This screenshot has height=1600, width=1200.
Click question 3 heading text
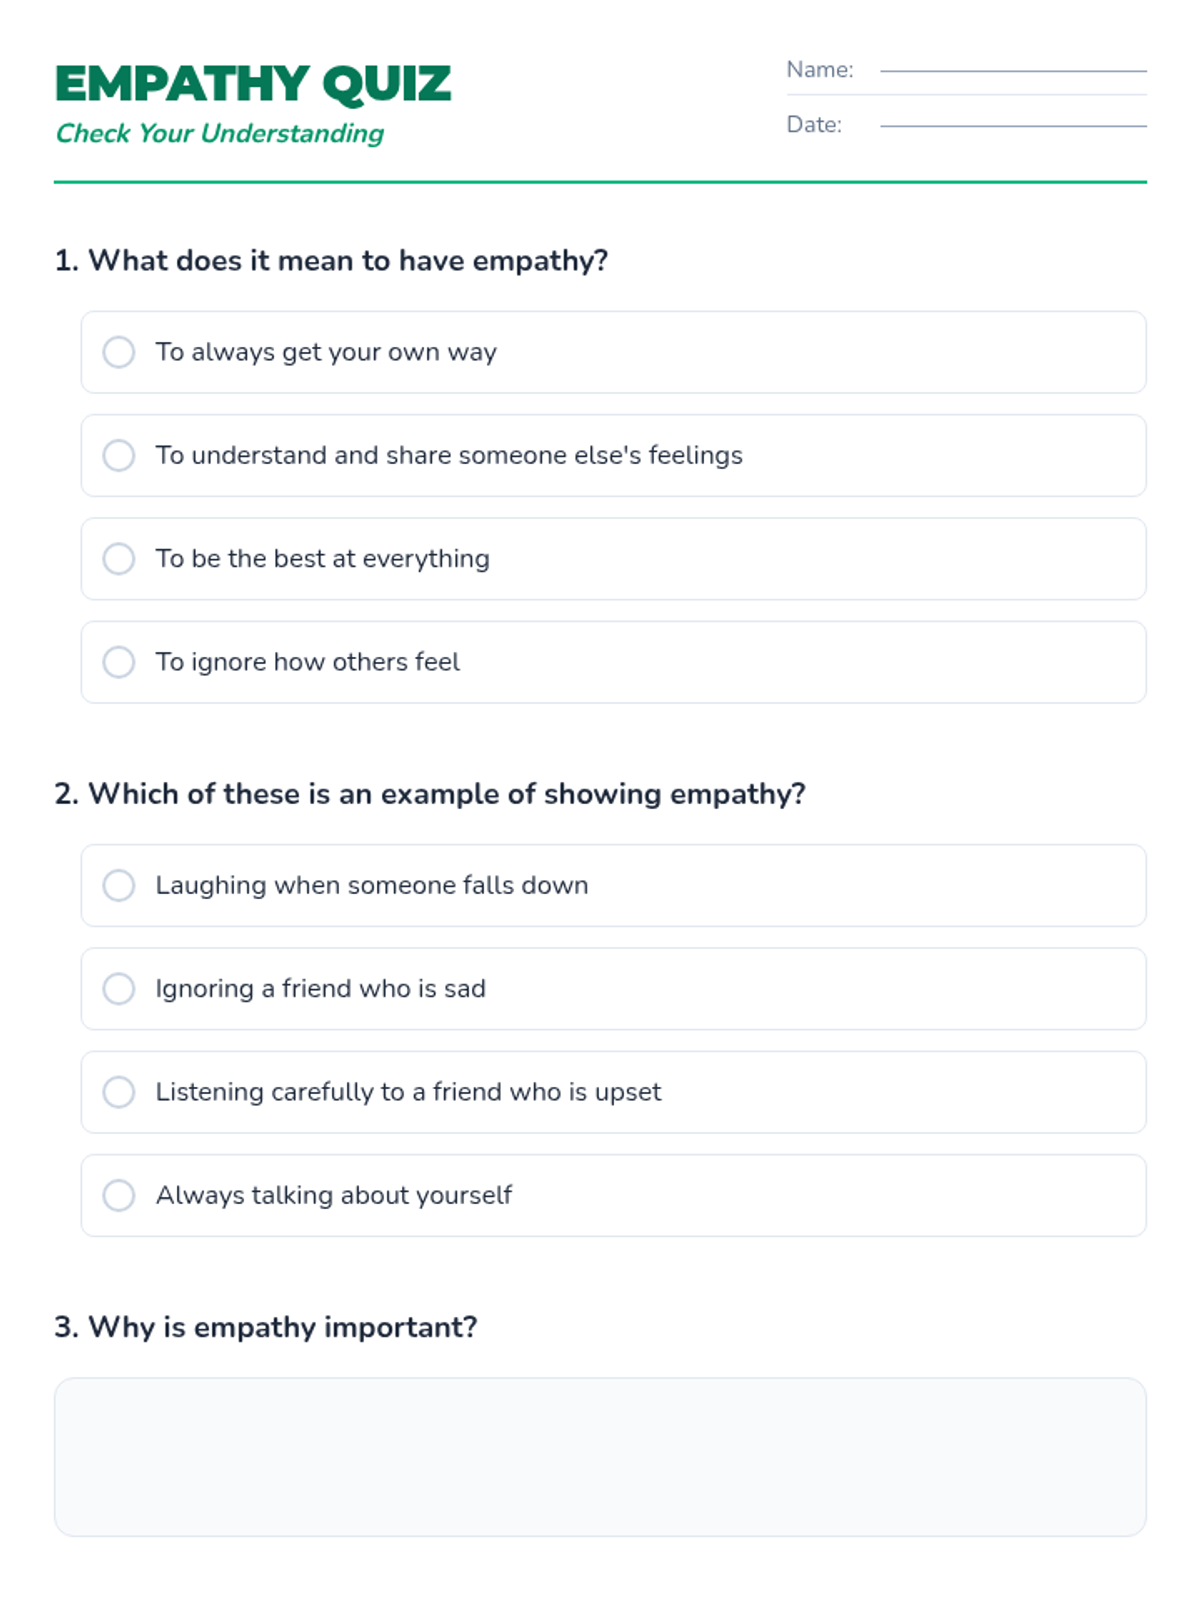pos(266,1327)
